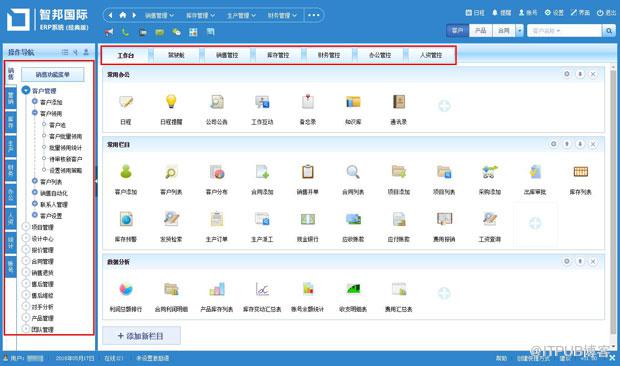
Task: Open the 公司公告 icon
Action: pyautogui.click(x=217, y=102)
